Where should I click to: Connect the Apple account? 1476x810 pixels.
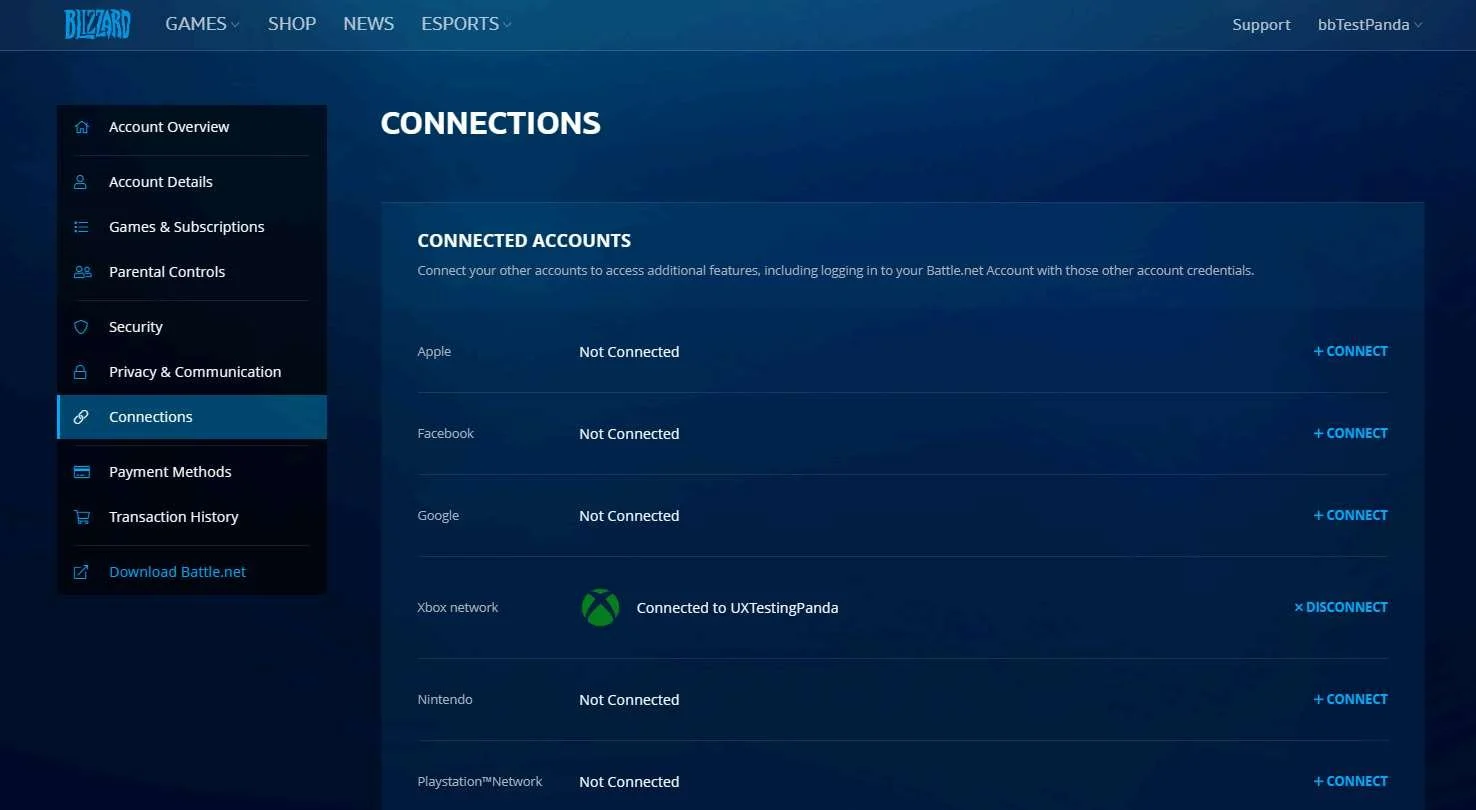[x=1350, y=351]
